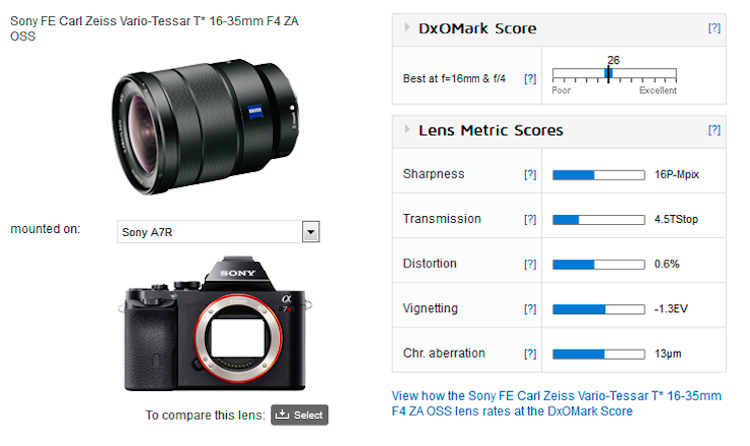Image resolution: width=750 pixels, height=446 pixels.
Task: Open the Chr. aberration help icon
Action: (x=530, y=353)
